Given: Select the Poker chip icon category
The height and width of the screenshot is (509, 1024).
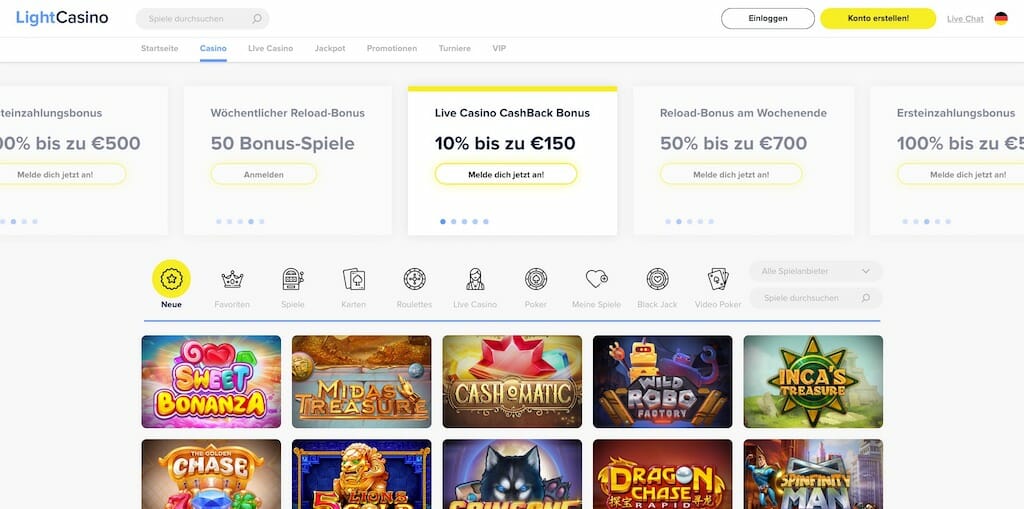Looking at the screenshot, I should tap(536, 279).
